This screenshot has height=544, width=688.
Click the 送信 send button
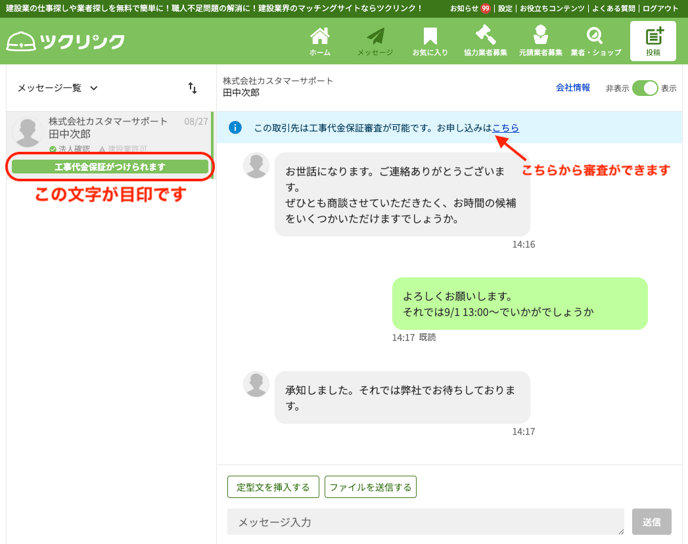click(x=652, y=522)
